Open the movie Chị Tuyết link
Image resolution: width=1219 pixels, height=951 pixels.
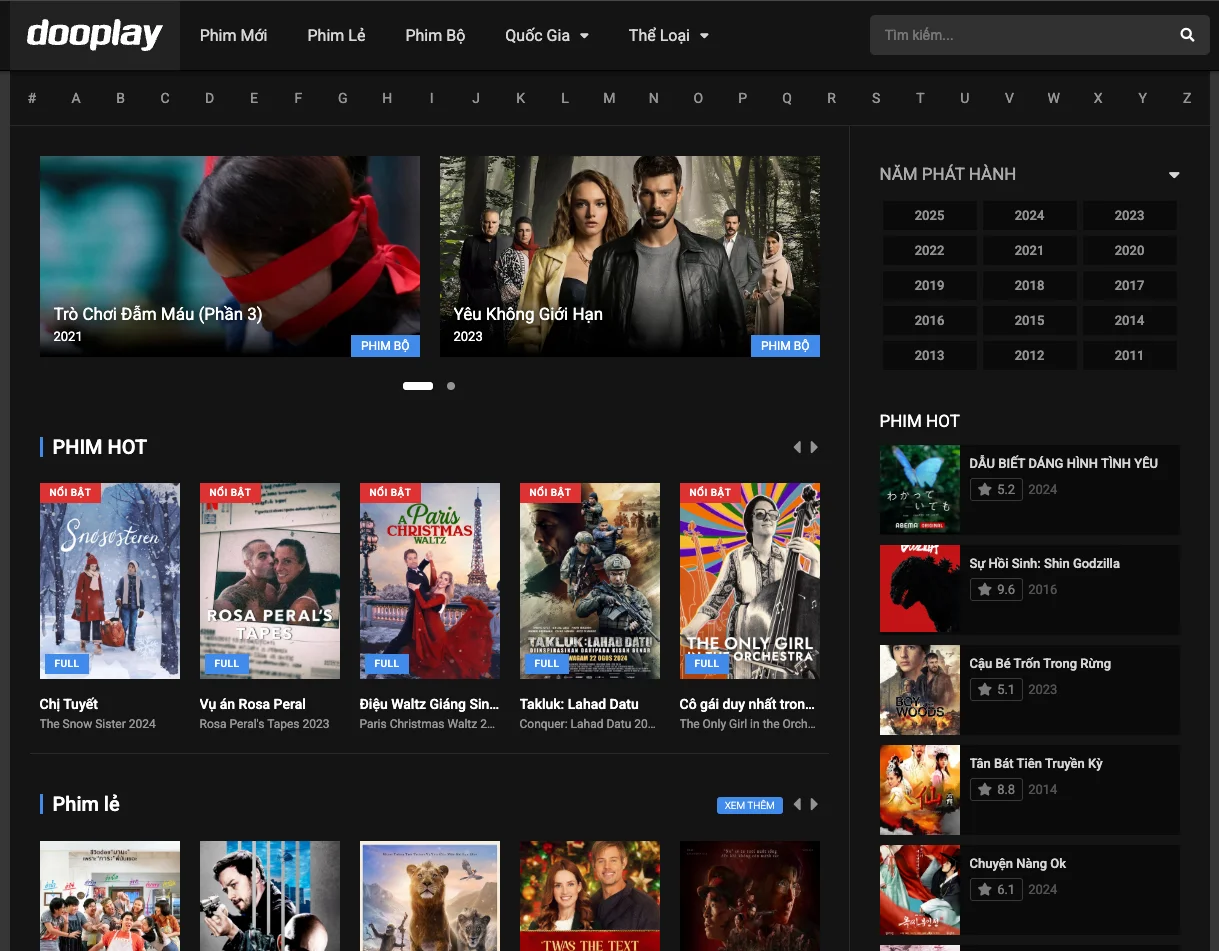(x=68, y=704)
